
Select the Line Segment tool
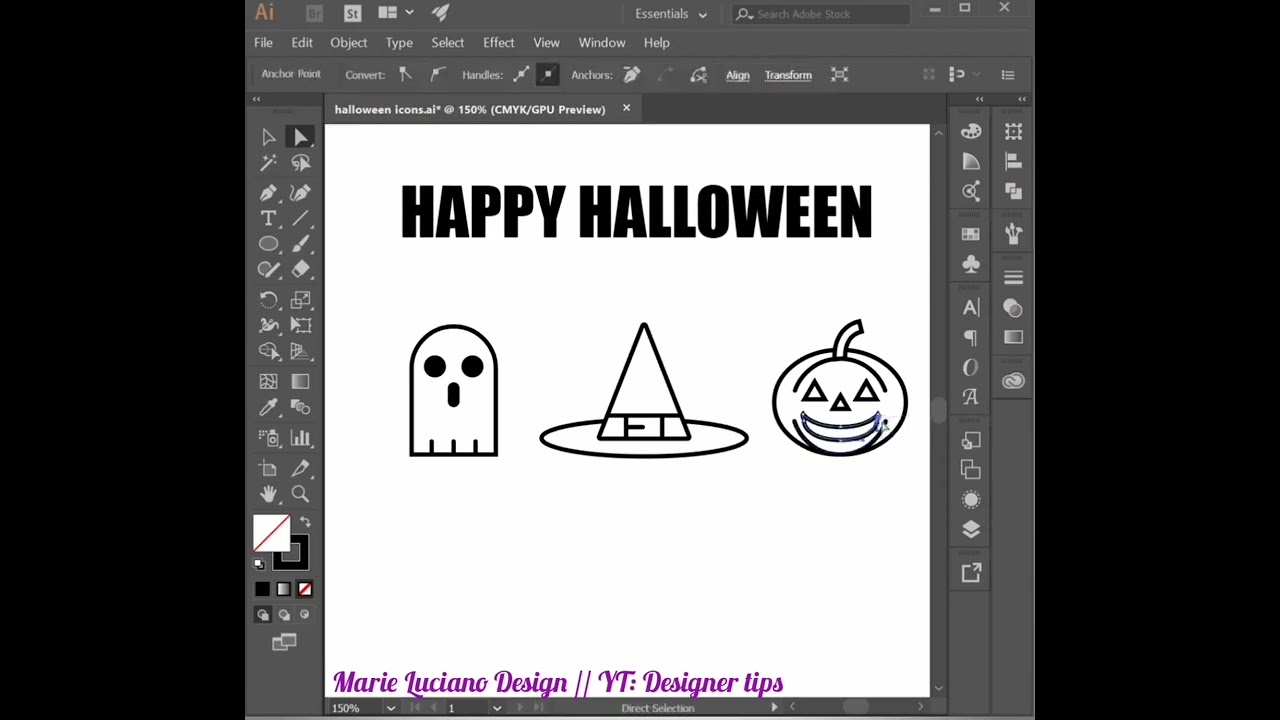click(x=300, y=218)
